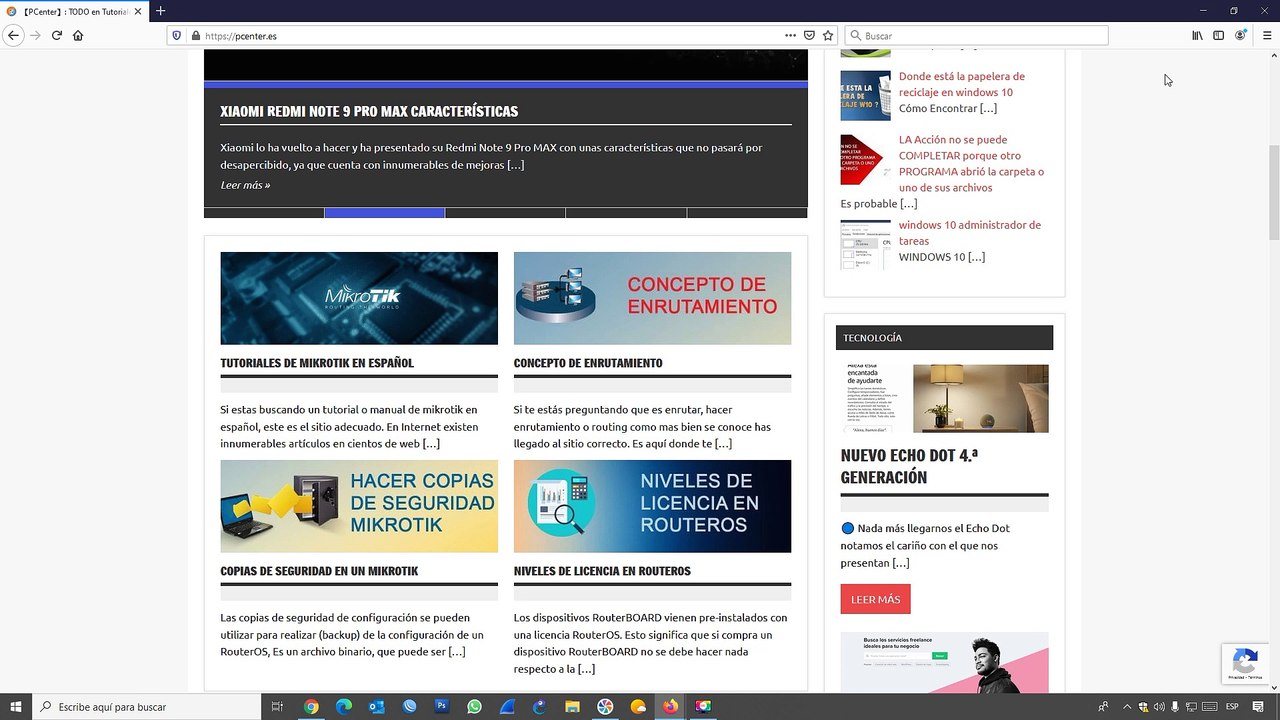
Task: Select the first slider indicator segment
Action: [264, 213]
